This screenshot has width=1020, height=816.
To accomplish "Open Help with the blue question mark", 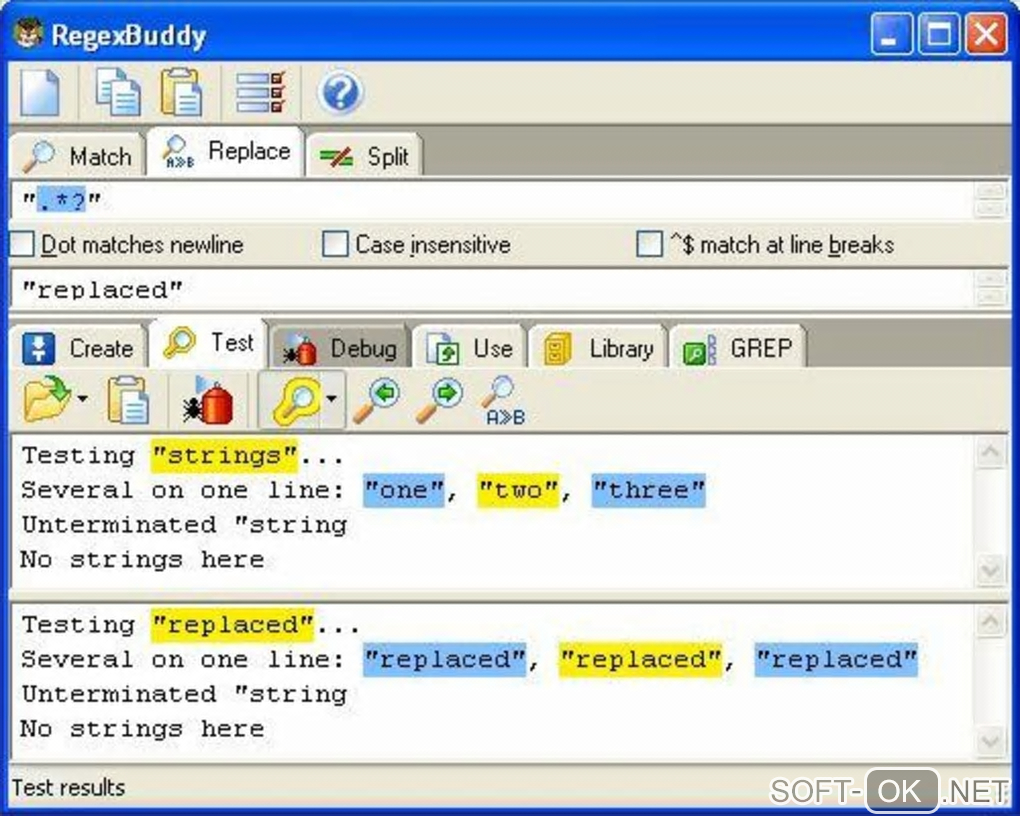I will 340,92.
